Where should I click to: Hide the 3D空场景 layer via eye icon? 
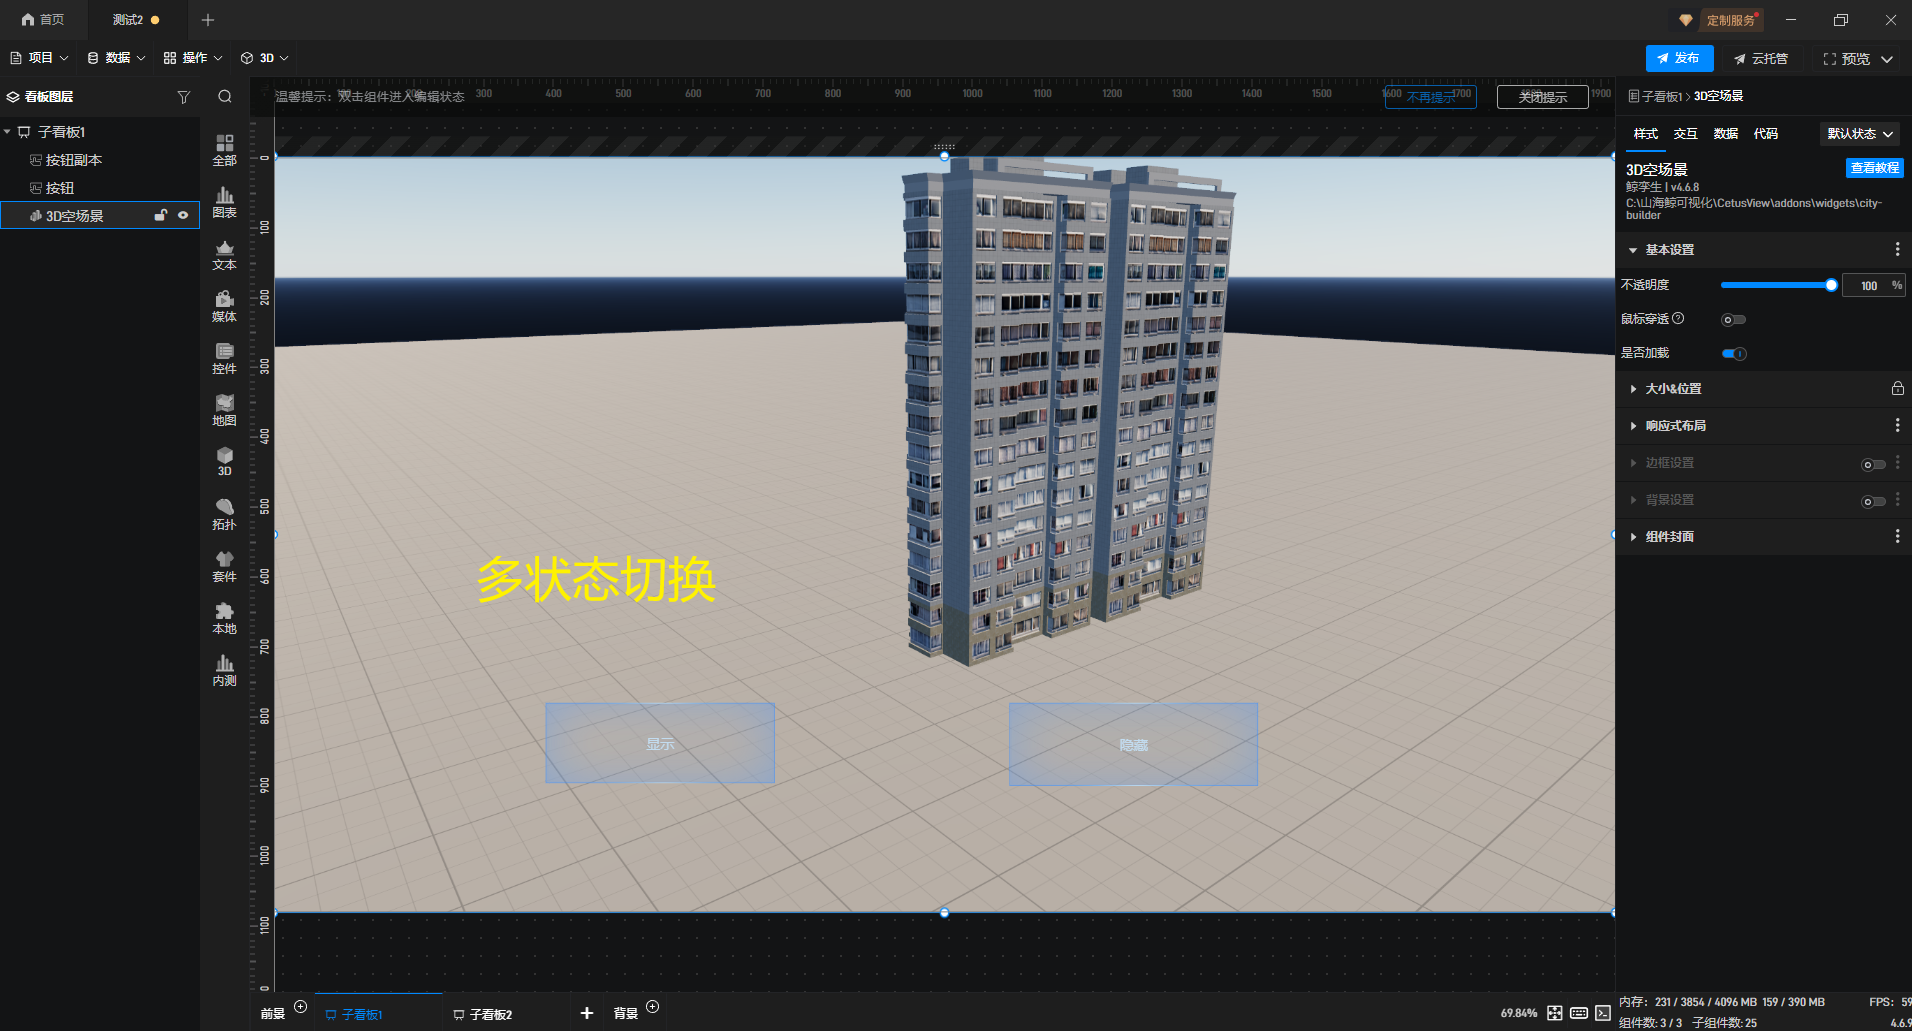tap(183, 216)
